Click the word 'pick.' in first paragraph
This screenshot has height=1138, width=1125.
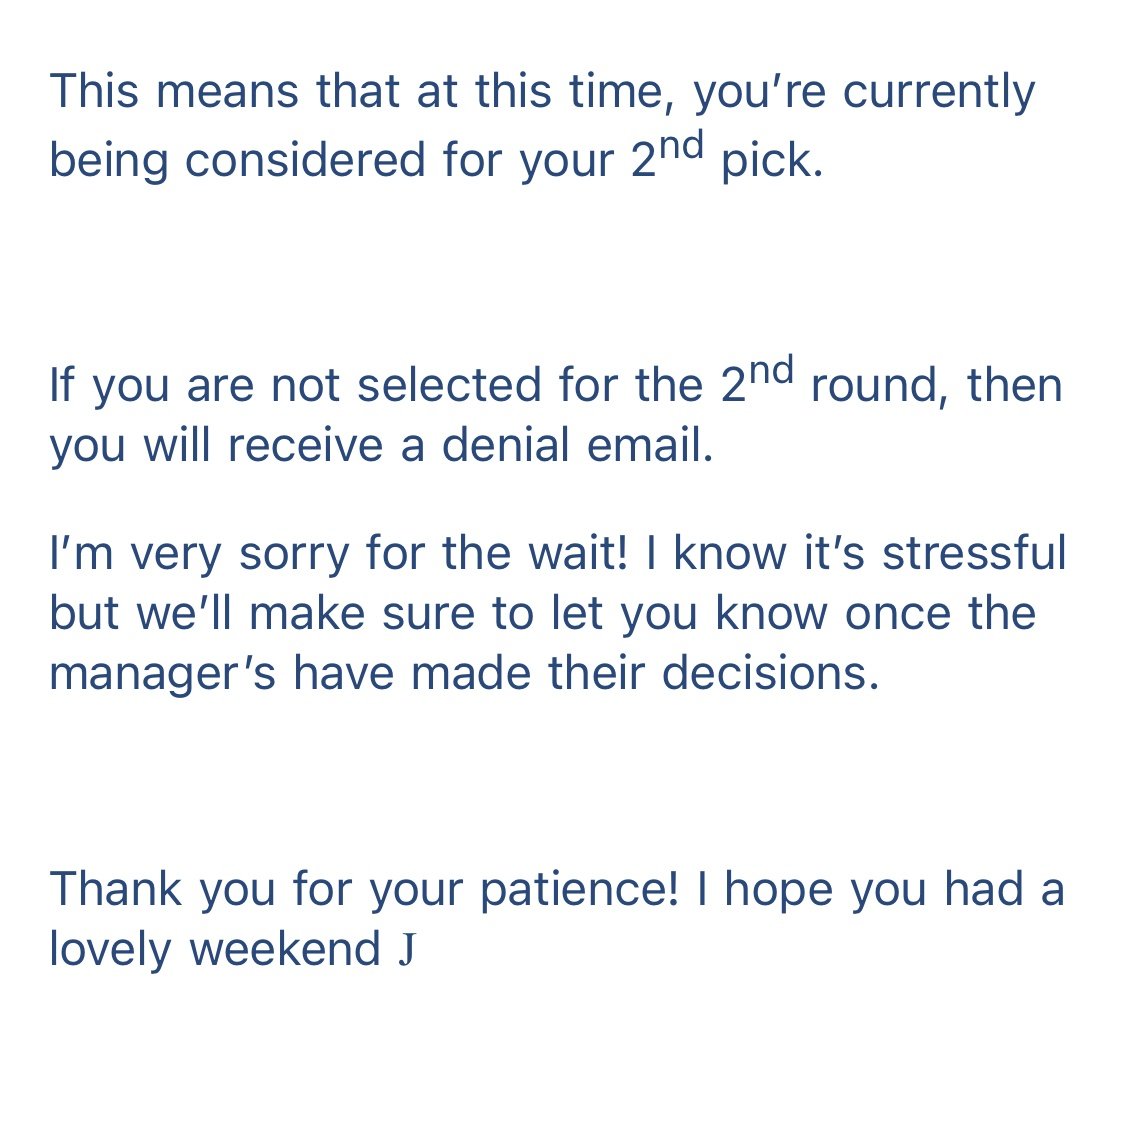click(772, 161)
